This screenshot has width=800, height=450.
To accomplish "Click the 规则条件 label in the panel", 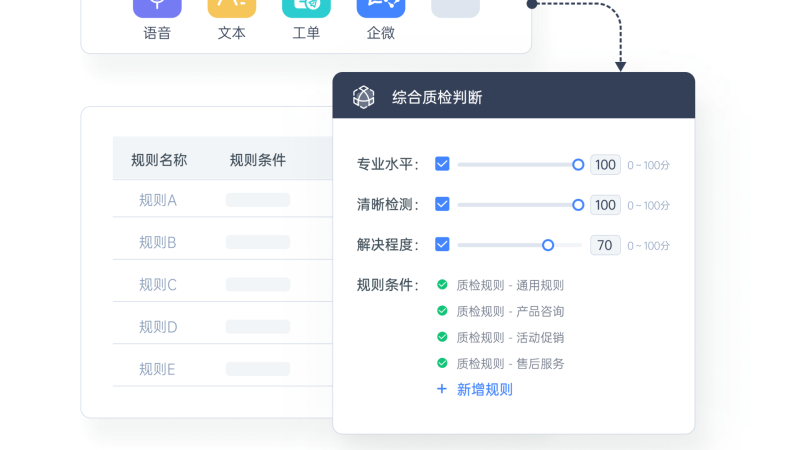I will coord(388,285).
